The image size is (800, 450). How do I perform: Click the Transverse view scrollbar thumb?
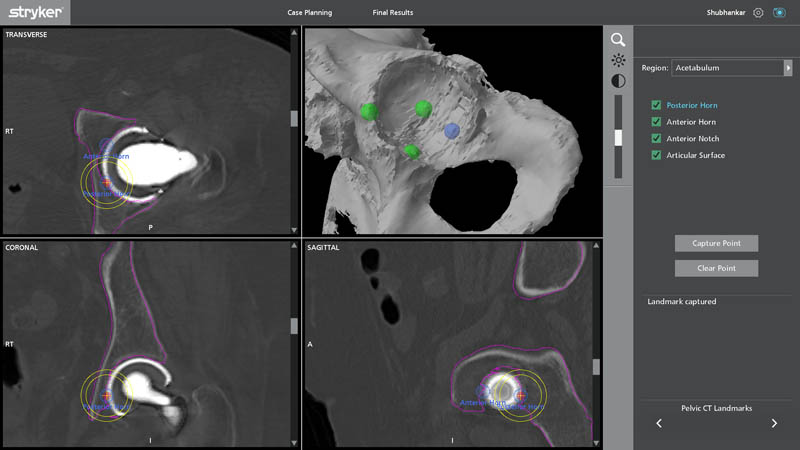coord(294,118)
